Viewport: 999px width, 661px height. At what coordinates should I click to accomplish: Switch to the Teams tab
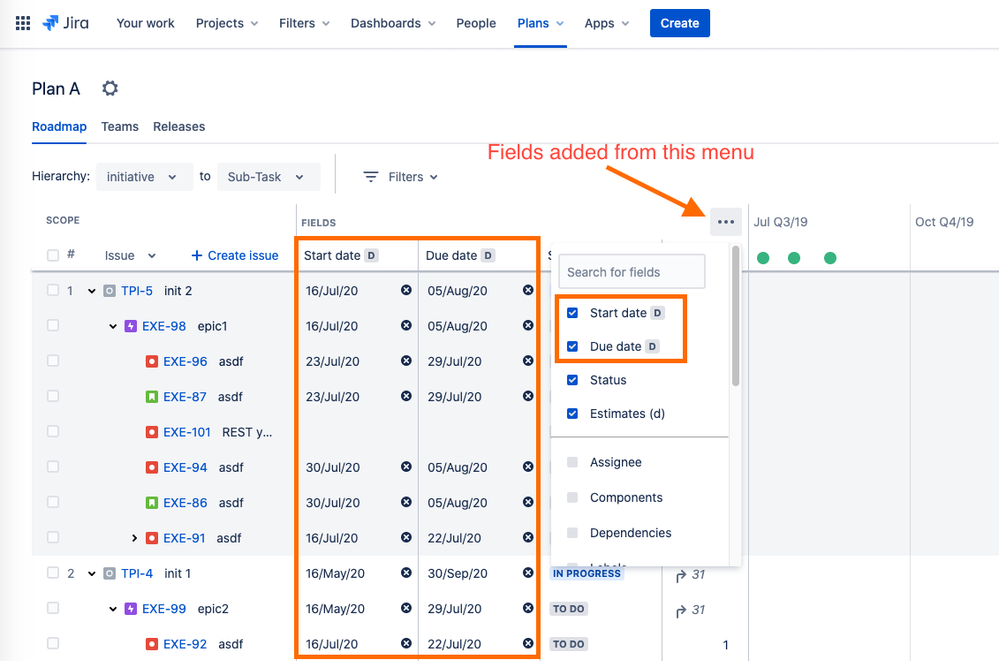120,126
